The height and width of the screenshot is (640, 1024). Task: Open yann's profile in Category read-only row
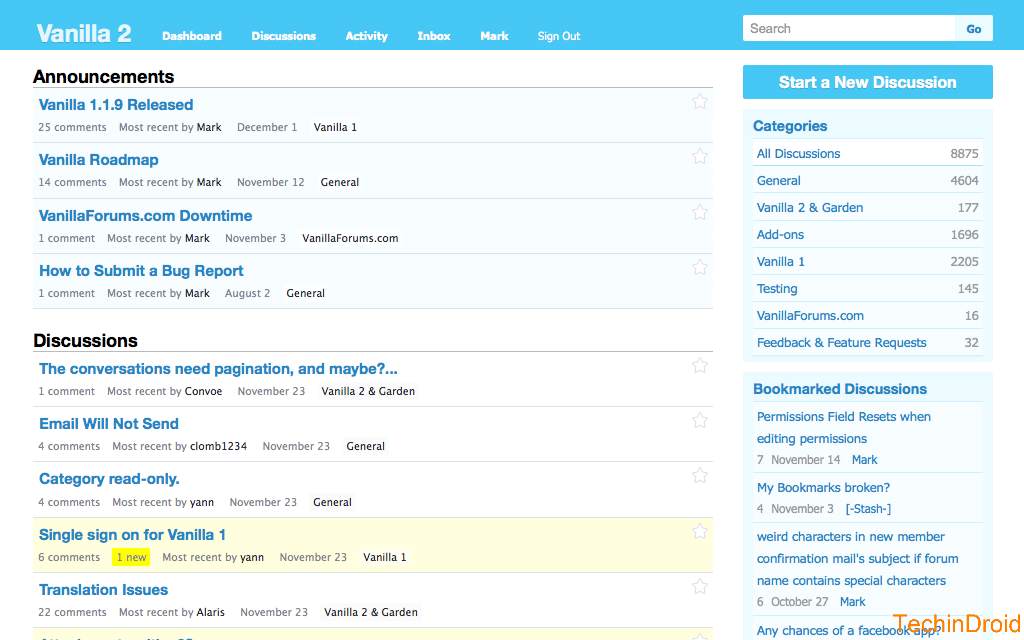(x=202, y=502)
